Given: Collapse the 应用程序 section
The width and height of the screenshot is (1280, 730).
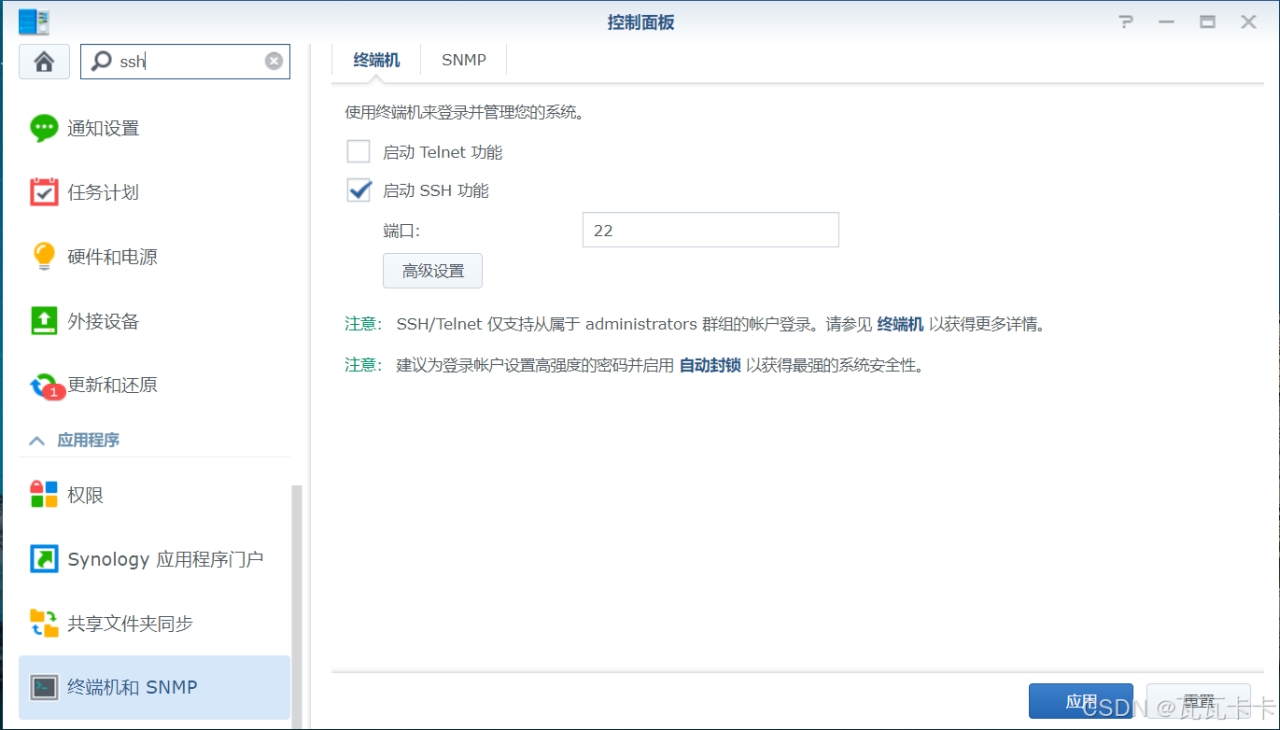Looking at the screenshot, I should point(37,440).
